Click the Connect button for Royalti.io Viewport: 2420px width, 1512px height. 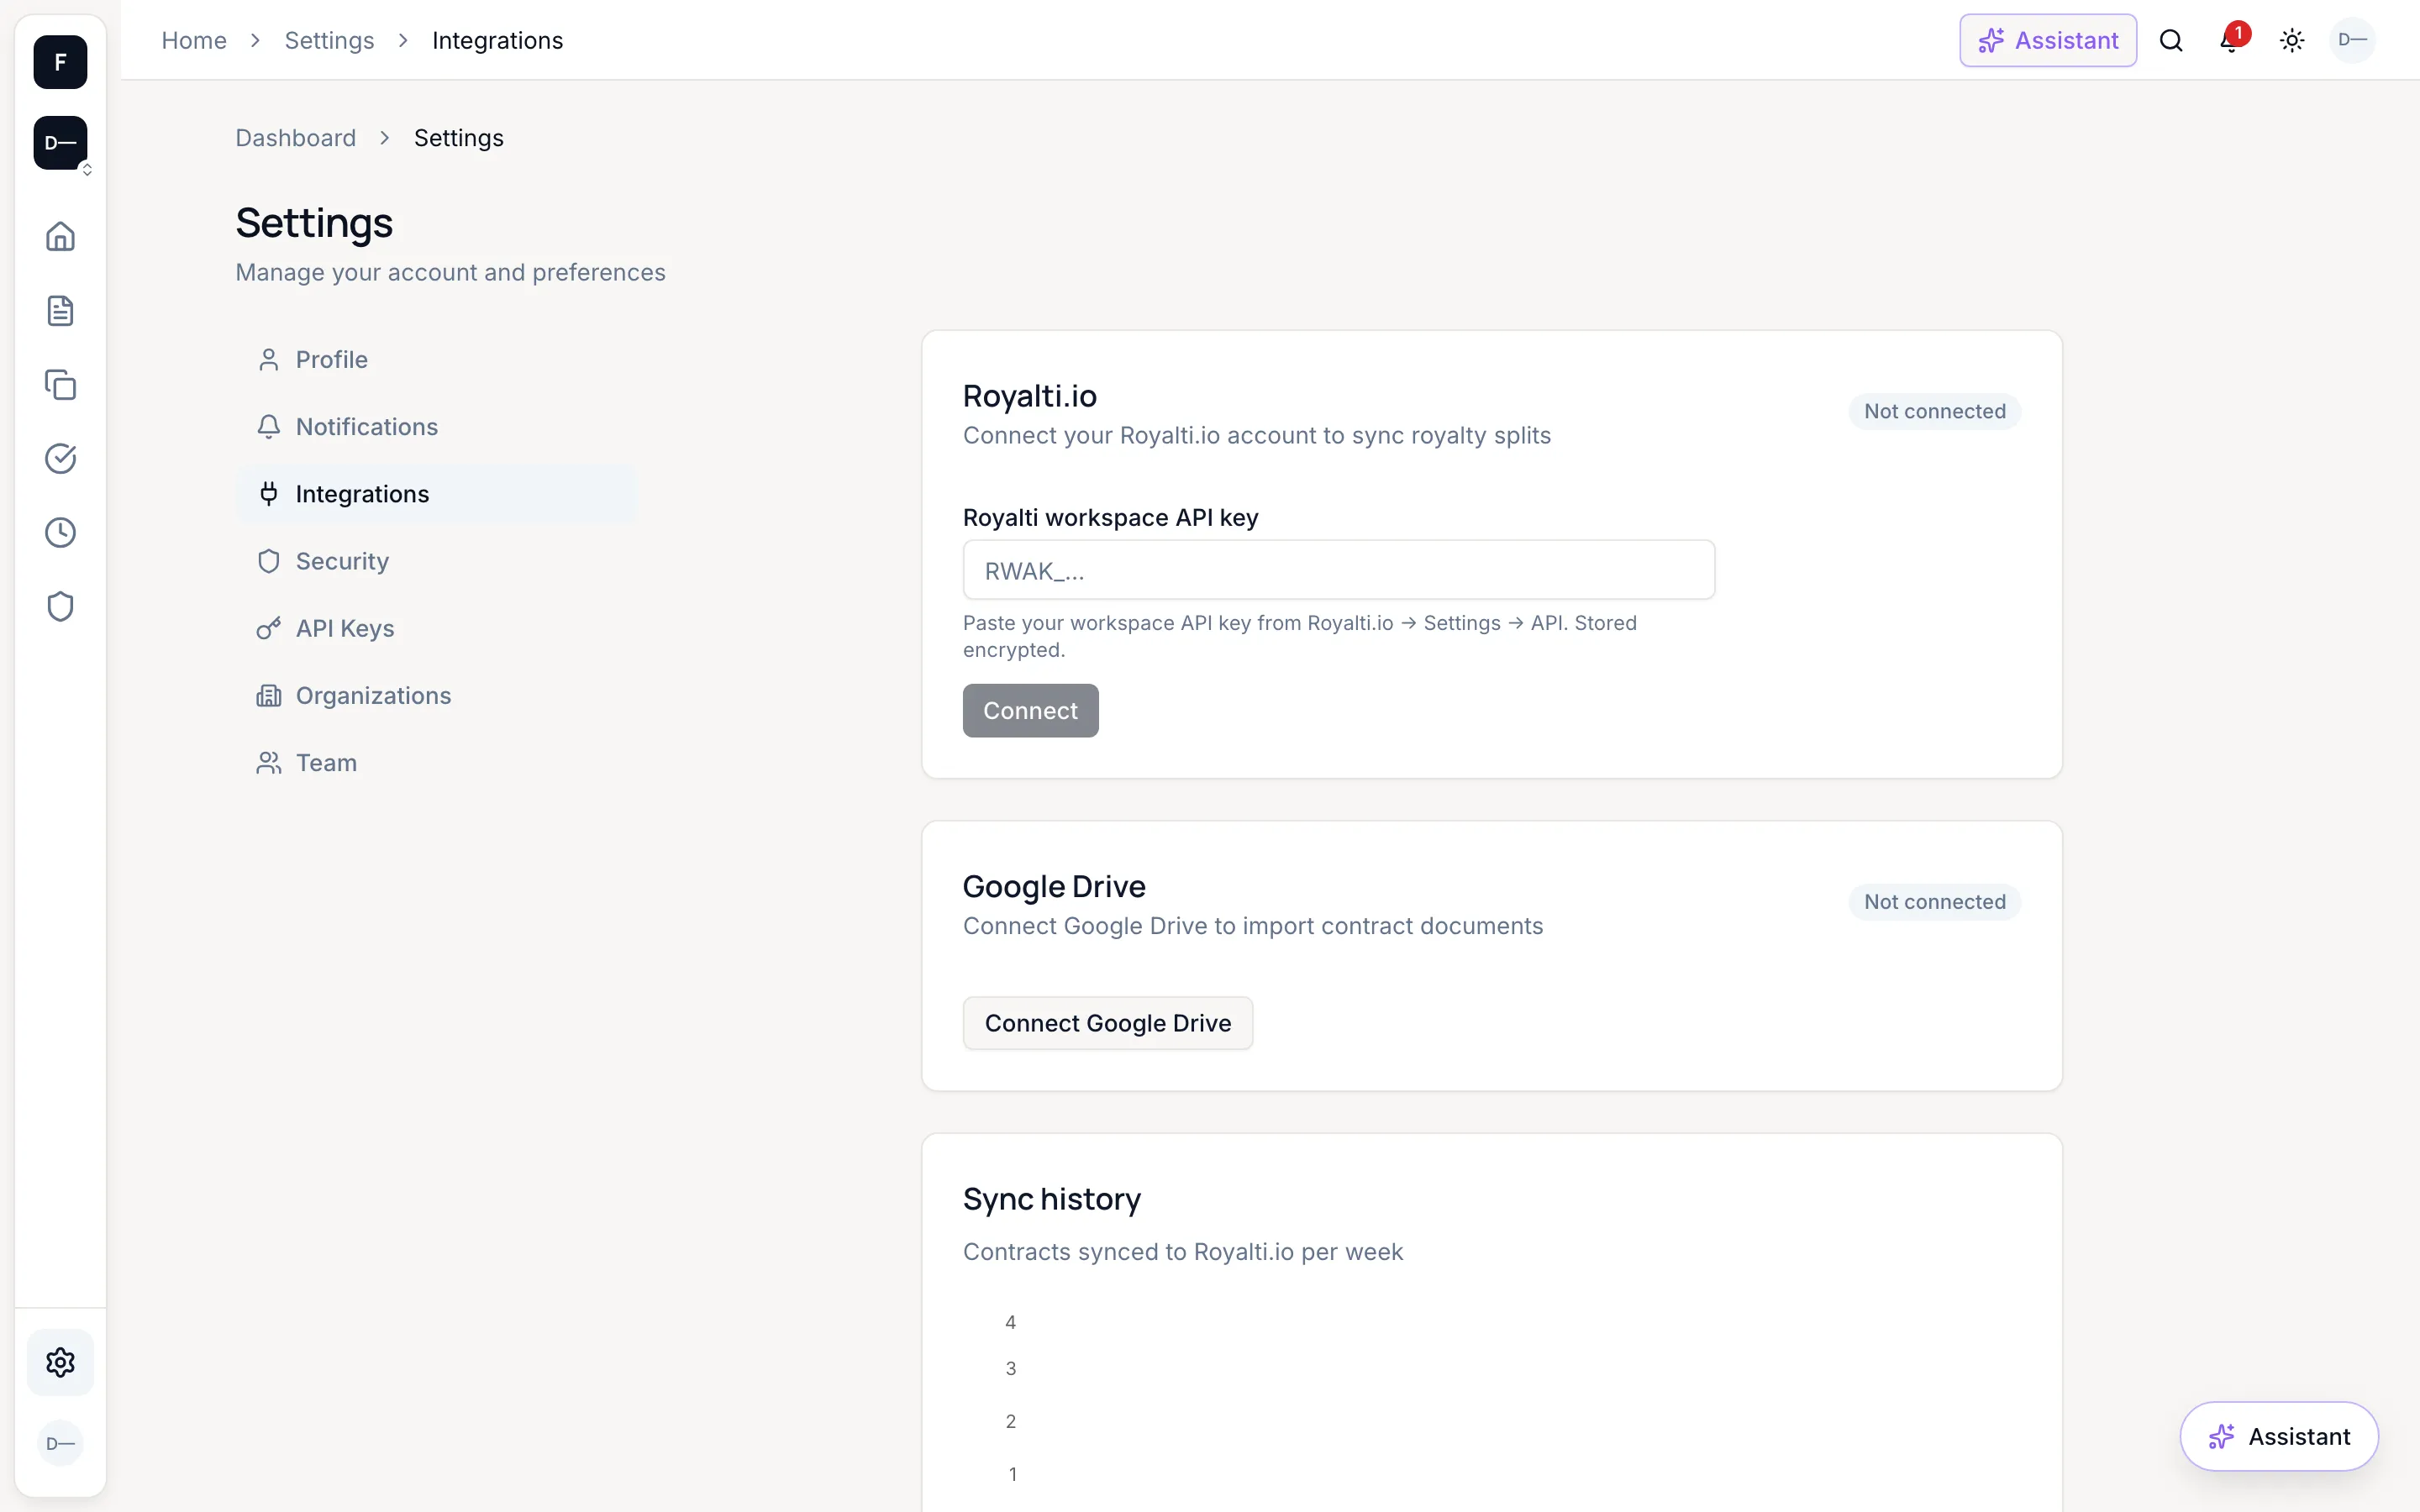(1030, 710)
